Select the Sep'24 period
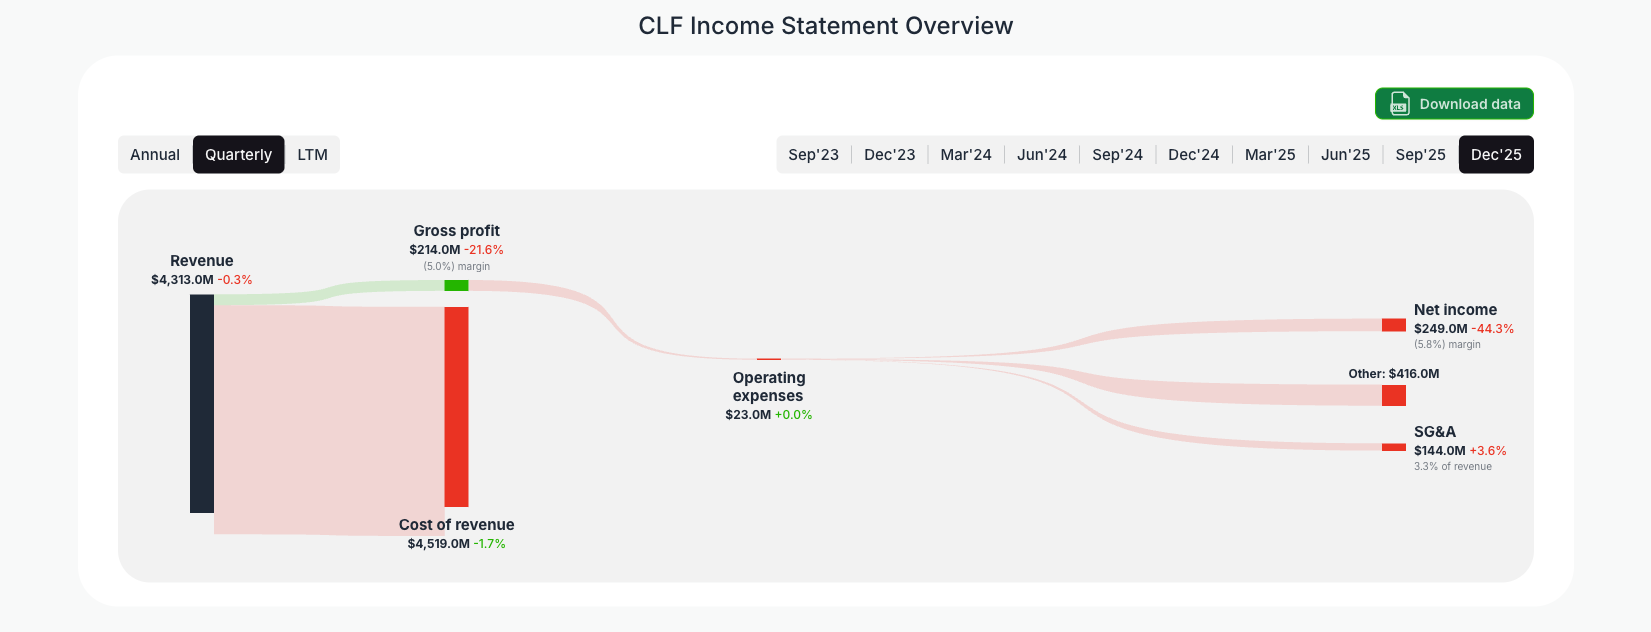The width and height of the screenshot is (1651, 632). tap(1117, 154)
